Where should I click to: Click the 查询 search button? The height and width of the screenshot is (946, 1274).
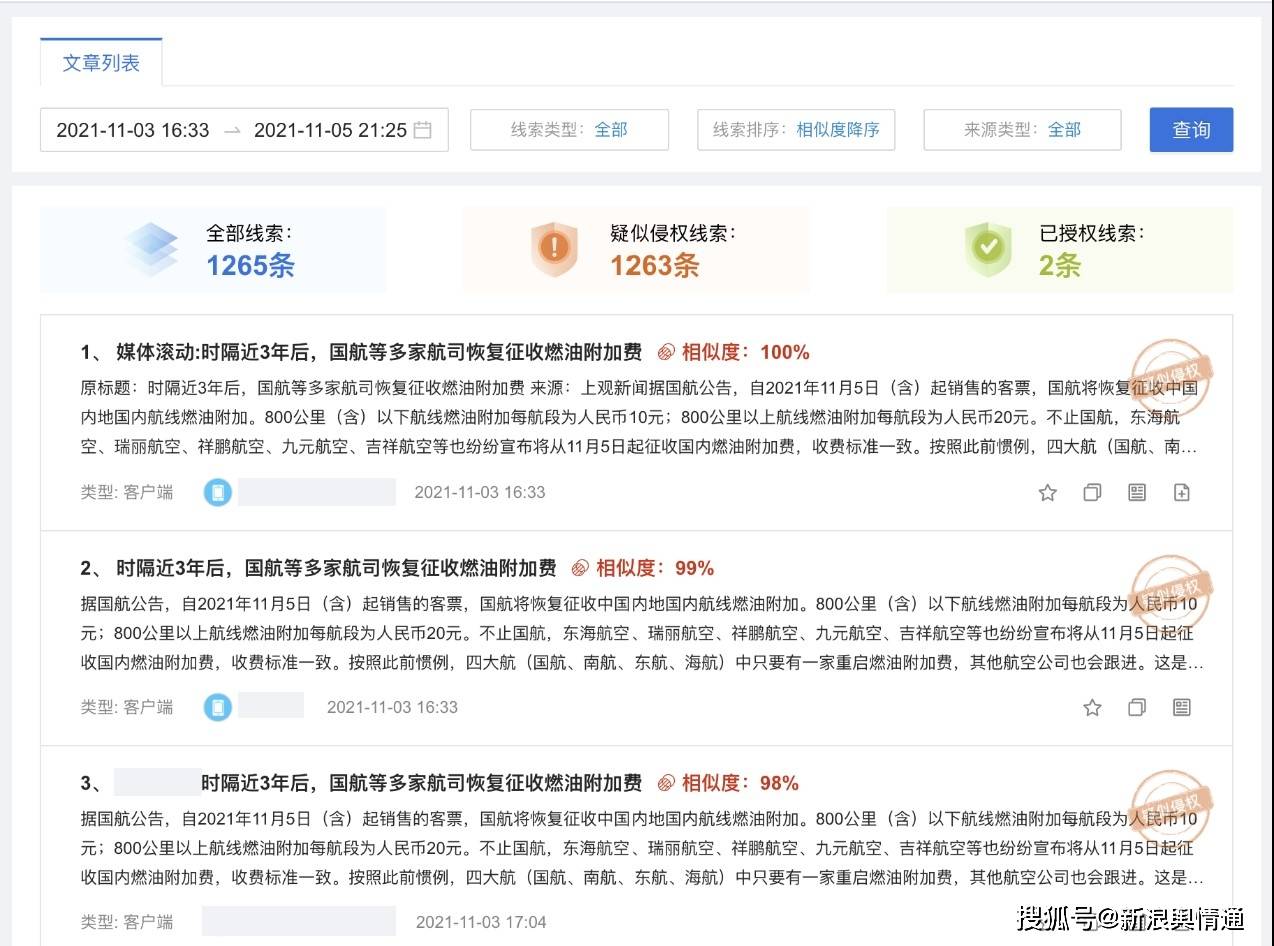tap(1191, 130)
